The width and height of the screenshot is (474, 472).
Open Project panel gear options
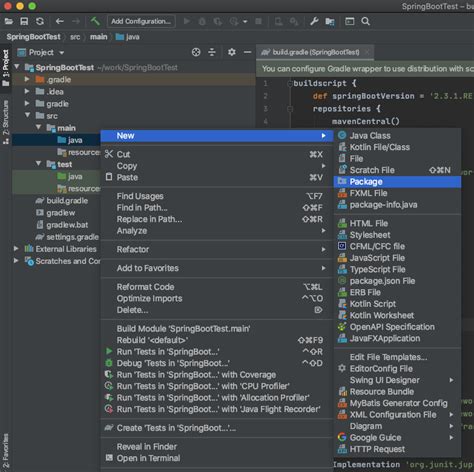pyautogui.click(x=232, y=52)
